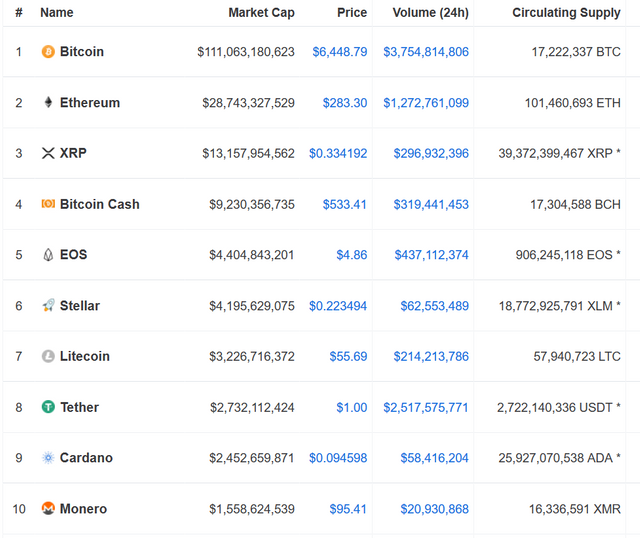Click Cardano's price $0.094598
This screenshot has height=538, width=640.
[x=338, y=458]
